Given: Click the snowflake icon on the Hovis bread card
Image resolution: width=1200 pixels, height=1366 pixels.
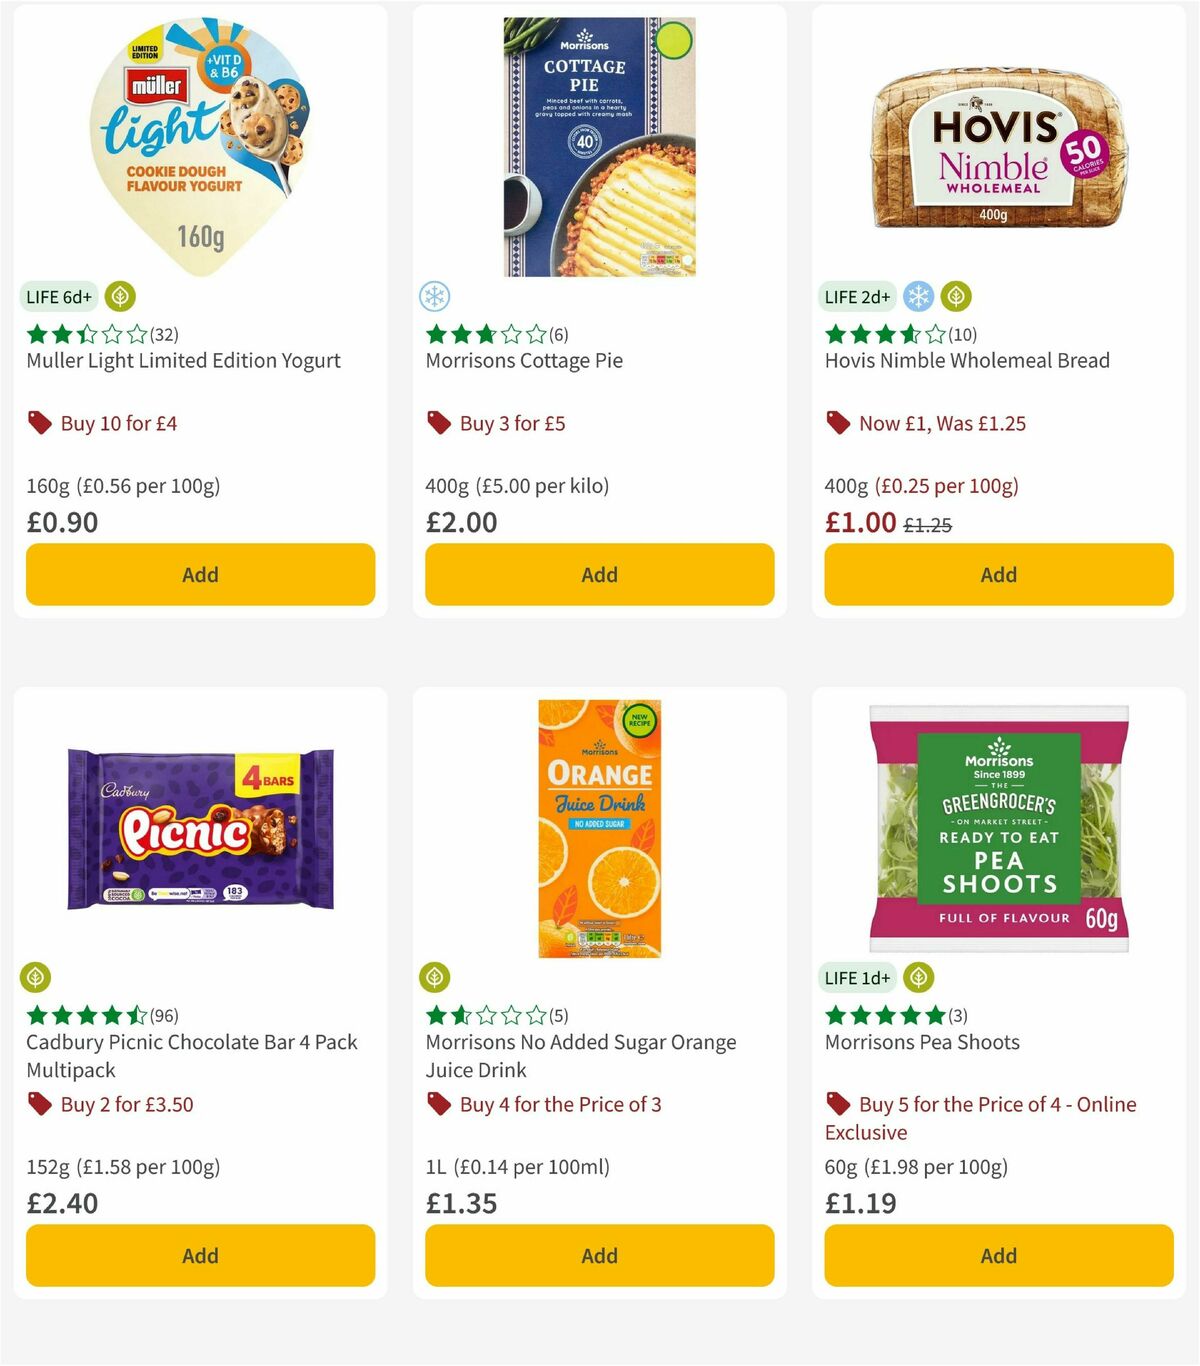Looking at the screenshot, I should pos(916,296).
